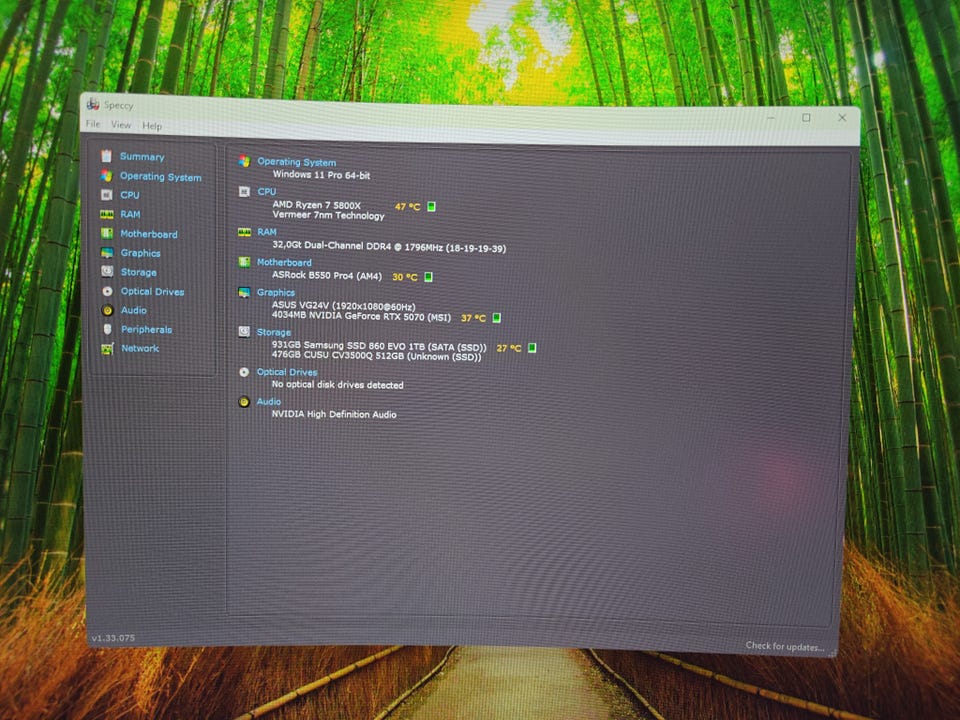Click the Peripherals mouse icon in sidebar
The width and height of the screenshot is (960, 720).
coord(108,329)
